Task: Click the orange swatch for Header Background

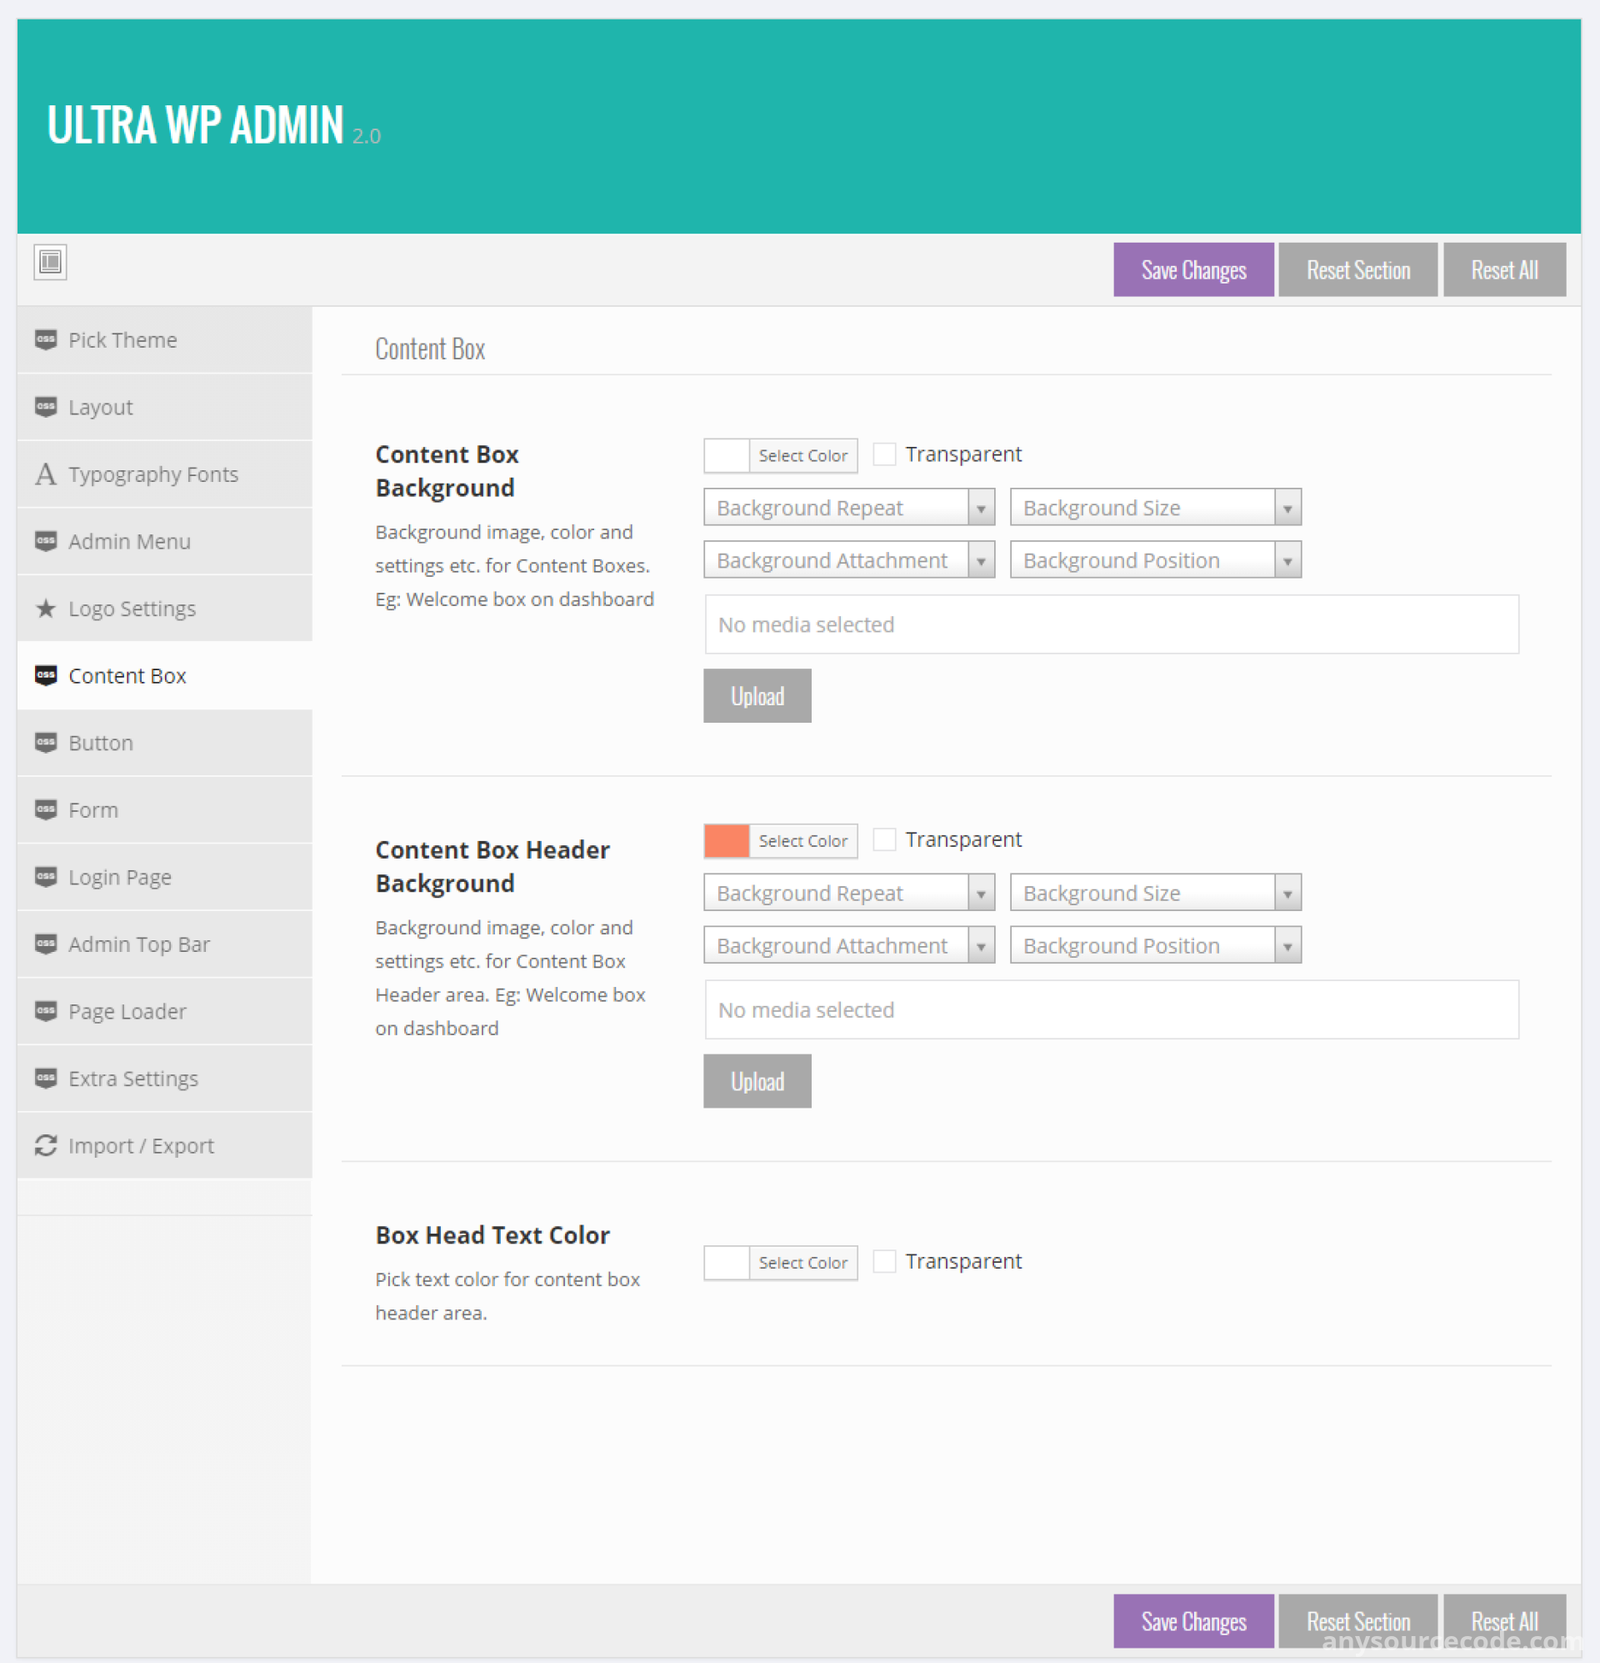Action: pos(727,841)
